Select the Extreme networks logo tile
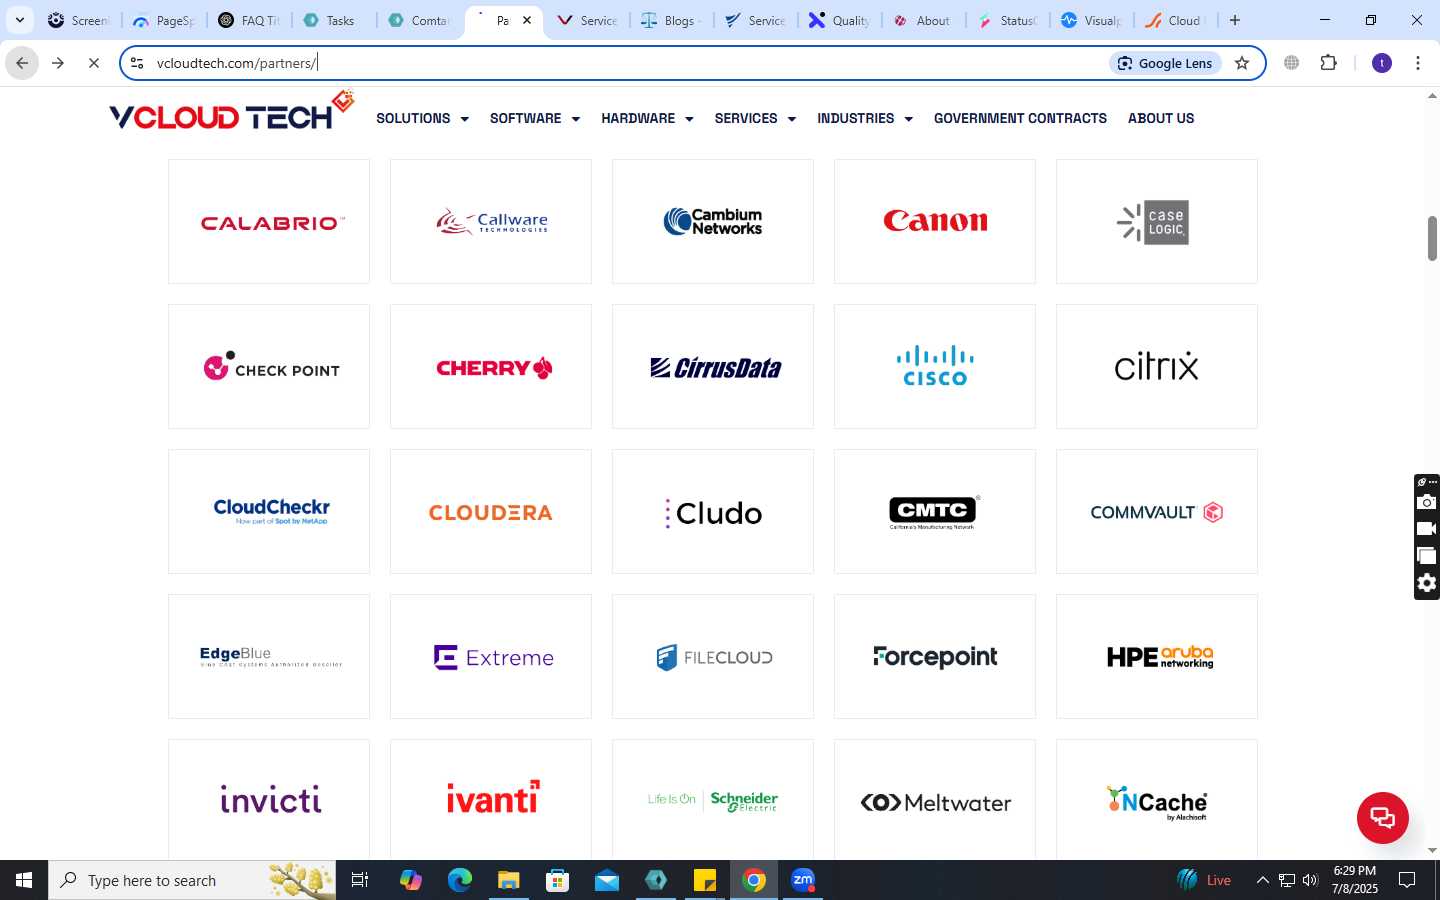The image size is (1440, 900). pos(491,656)
